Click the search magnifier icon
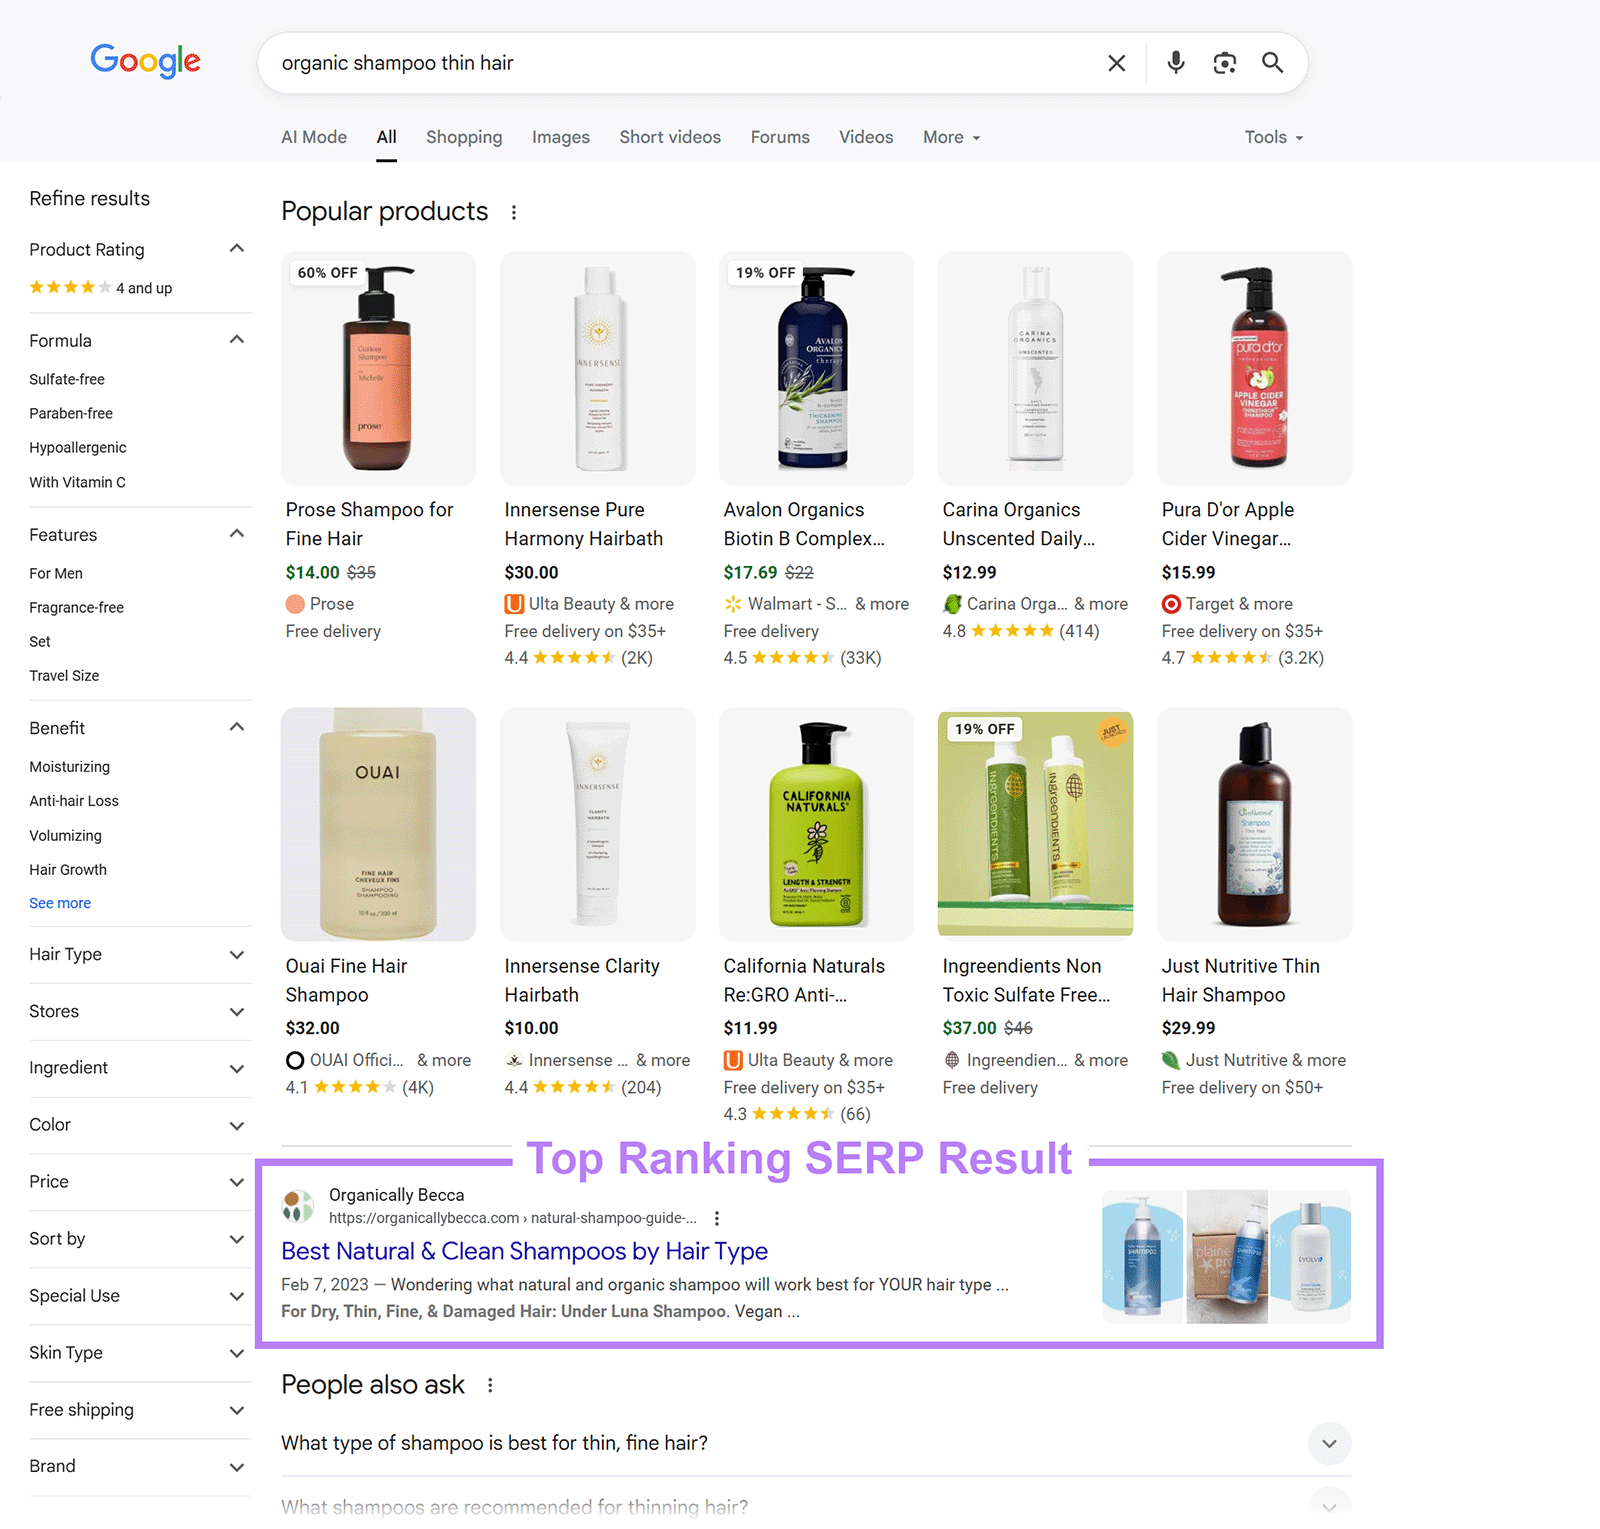The width and height of the screenshot is (1600, 1529). [1272, 62]
